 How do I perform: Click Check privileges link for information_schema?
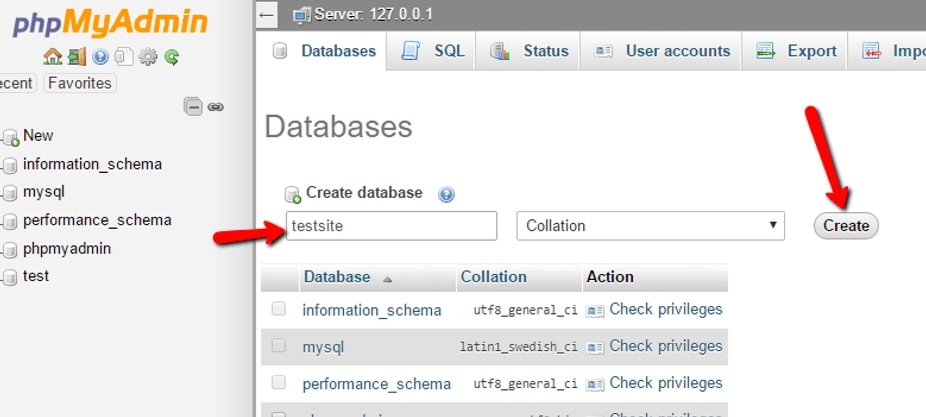click(x=666, y=309)
